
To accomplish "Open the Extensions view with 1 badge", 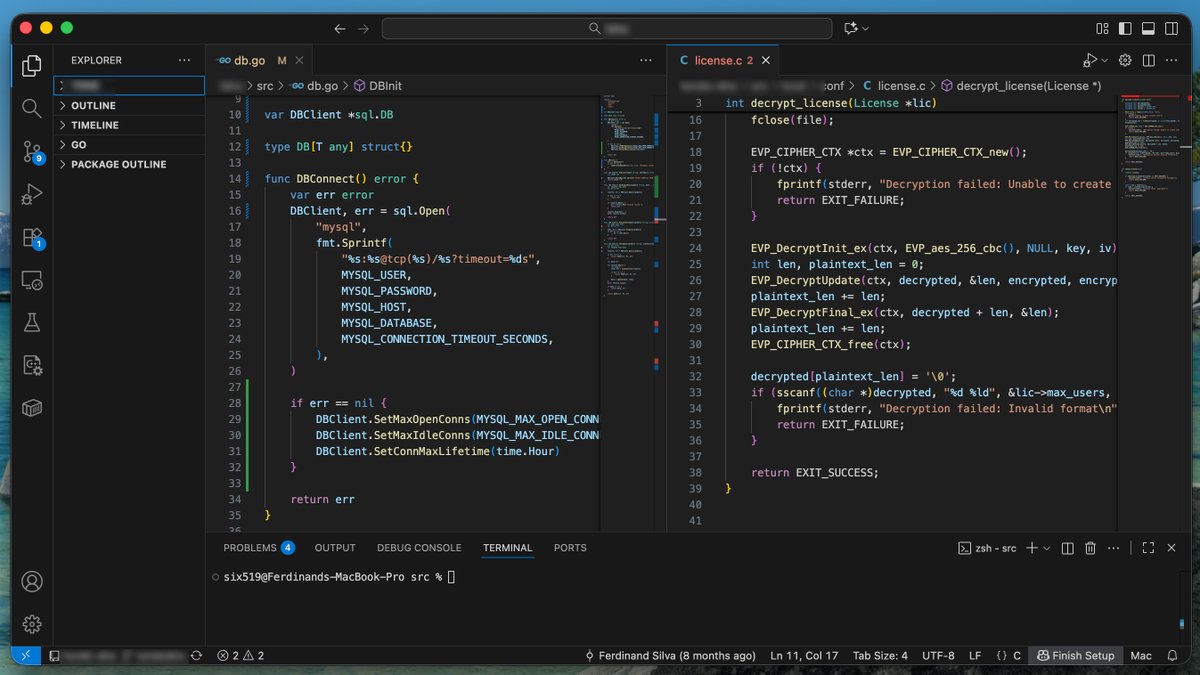I will pyautogui.click(x=32, y=237).
